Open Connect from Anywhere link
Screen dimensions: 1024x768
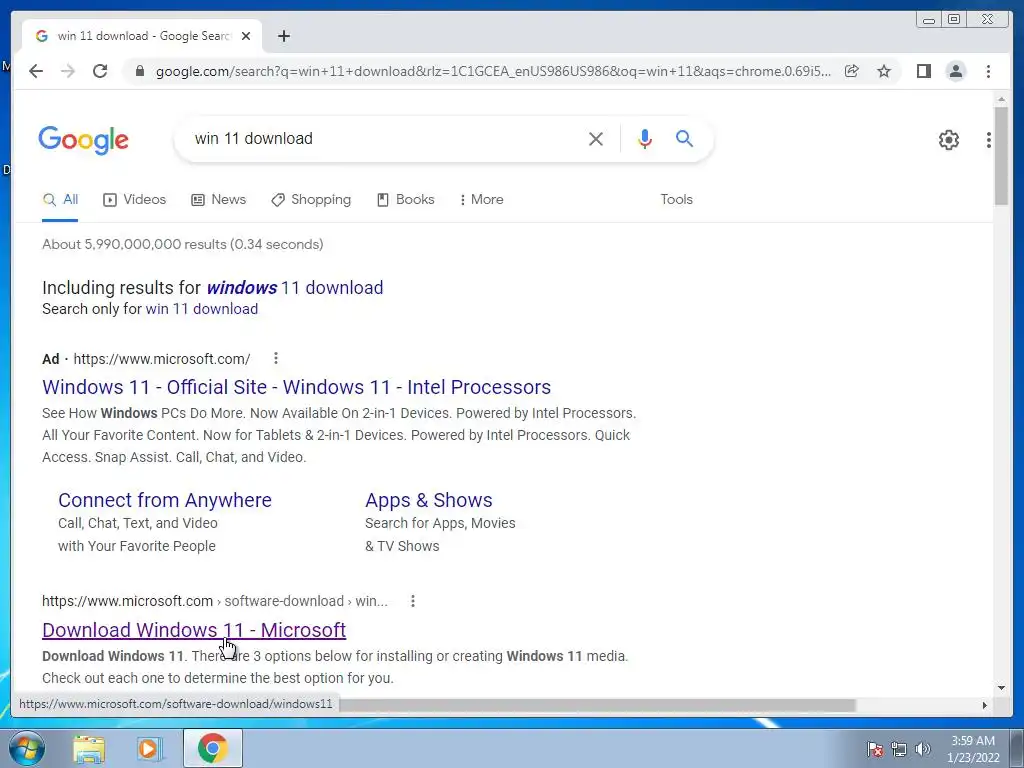(165, 500)
